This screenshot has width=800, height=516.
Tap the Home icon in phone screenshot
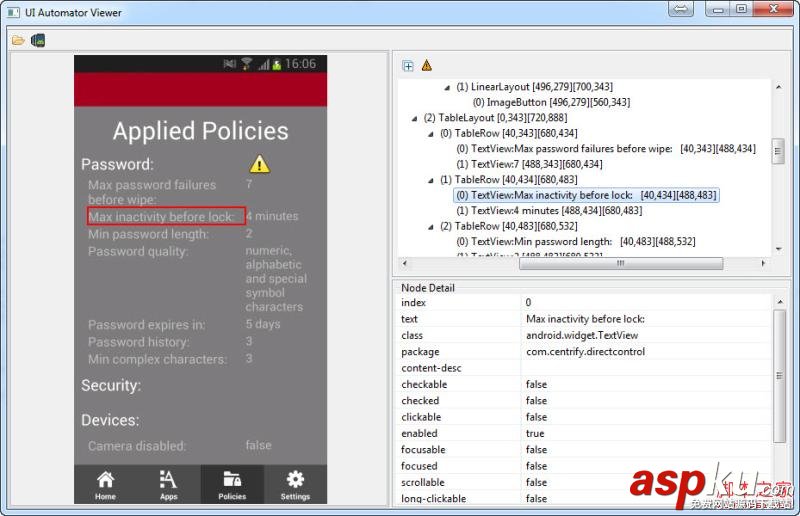click(x=105, y=484)
